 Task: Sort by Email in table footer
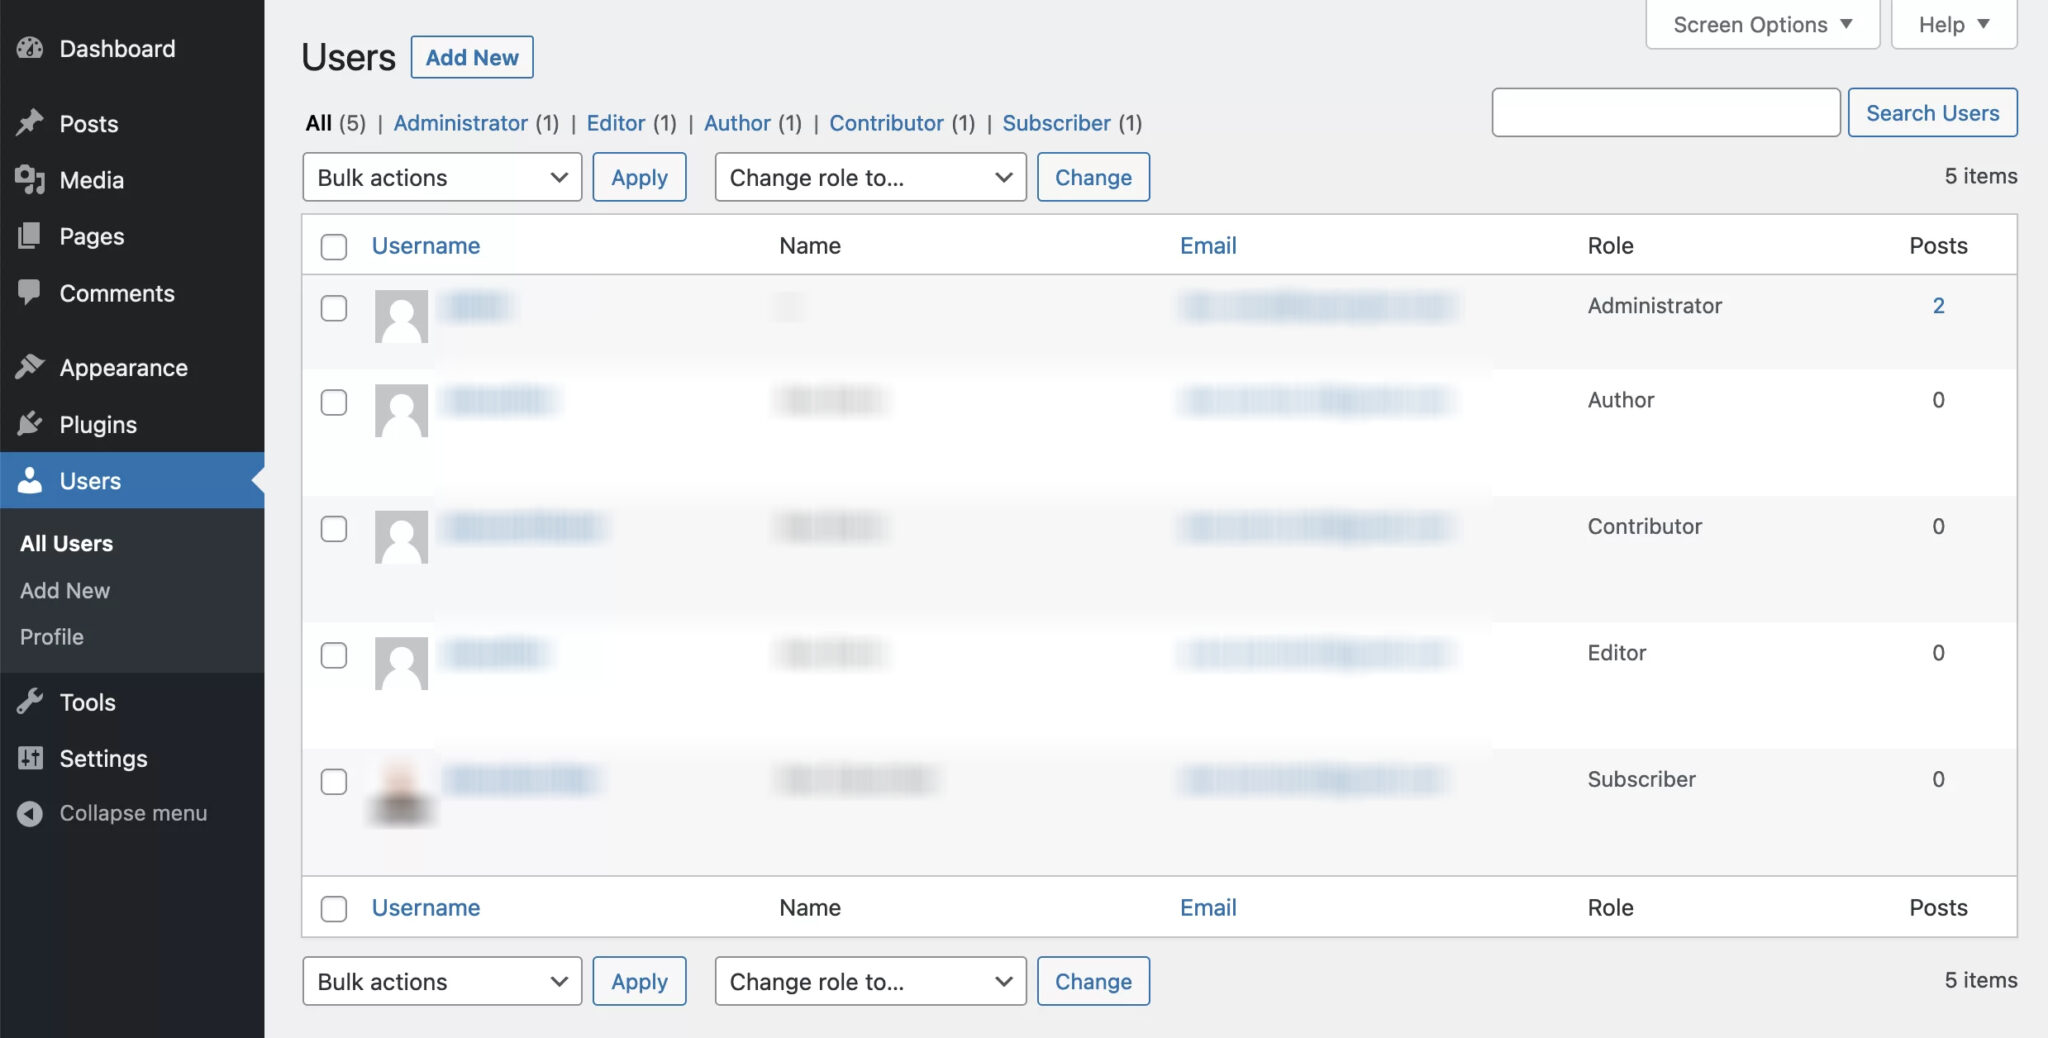tap(1208, 907)
